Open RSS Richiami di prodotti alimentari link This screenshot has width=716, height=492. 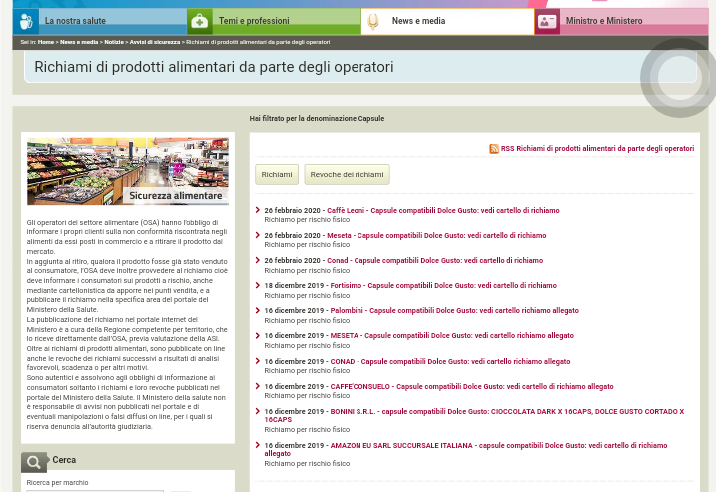(x=597, y=148)
